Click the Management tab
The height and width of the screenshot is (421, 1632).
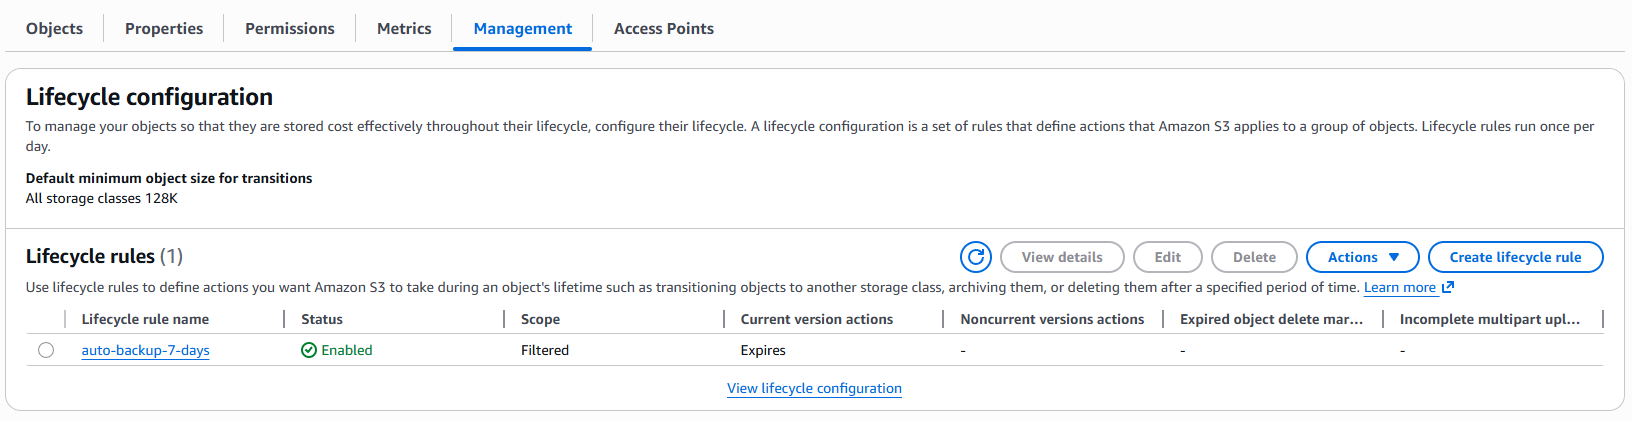coord(523,28)
